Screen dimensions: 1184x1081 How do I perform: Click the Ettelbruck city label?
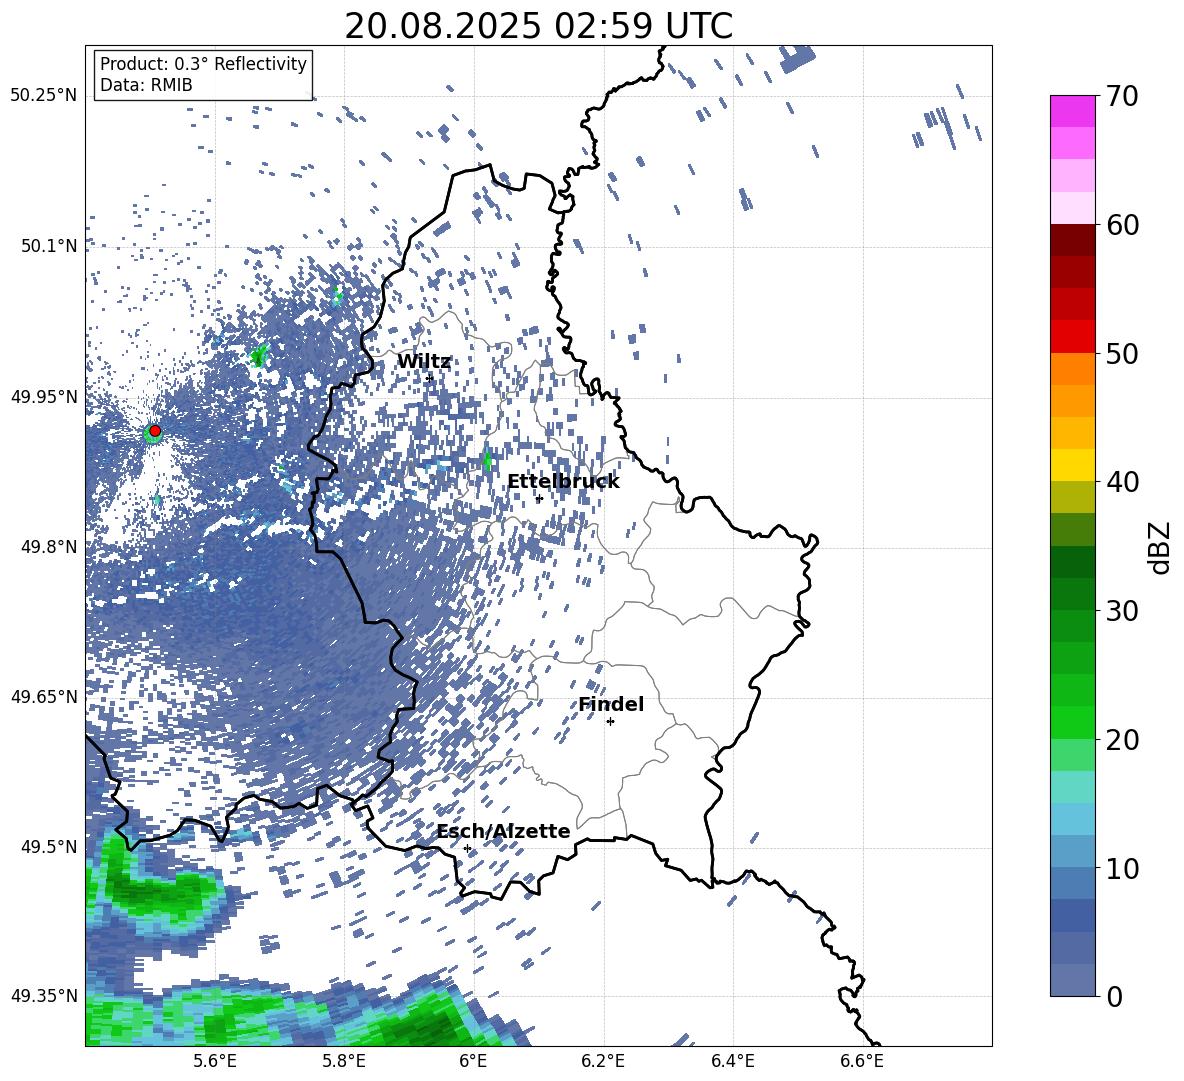click(563, 482)
